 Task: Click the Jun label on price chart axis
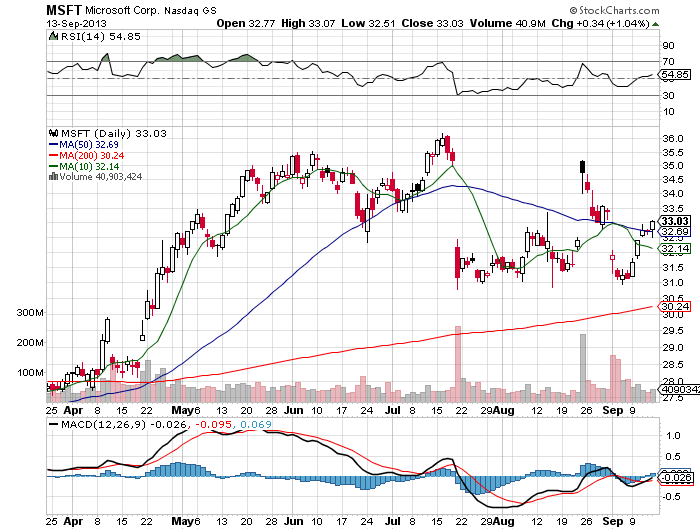pos(294,410)
